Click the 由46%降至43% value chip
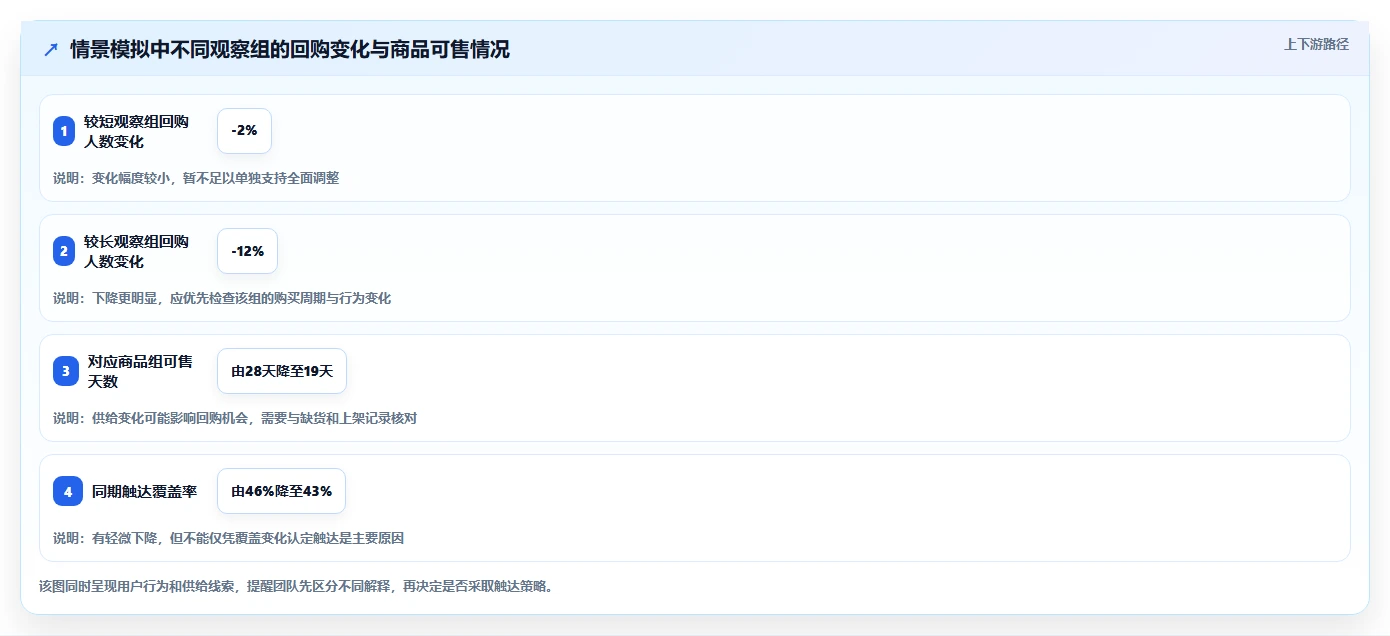The image size is (1390, 636). coord(281,491)
